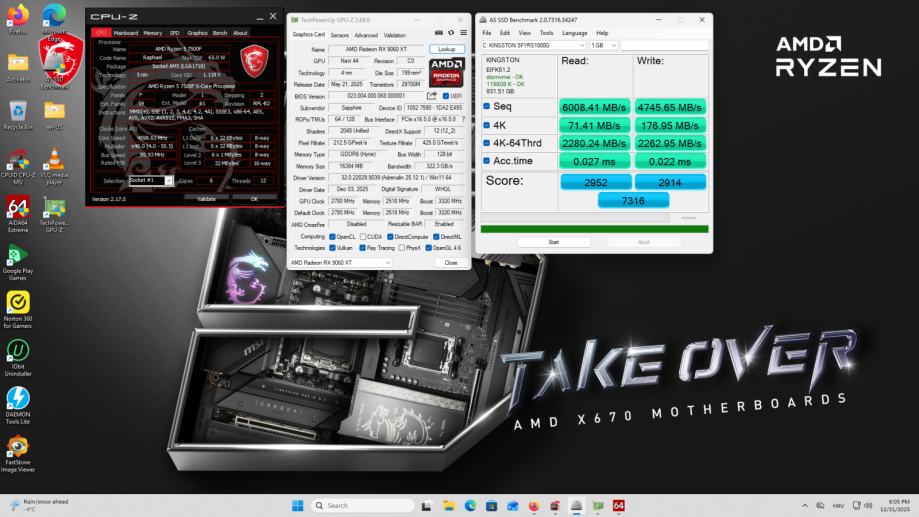The image size is (919, 517).
Task: Switch to Bench tab in CPU-Z
Action: [220, 33]
